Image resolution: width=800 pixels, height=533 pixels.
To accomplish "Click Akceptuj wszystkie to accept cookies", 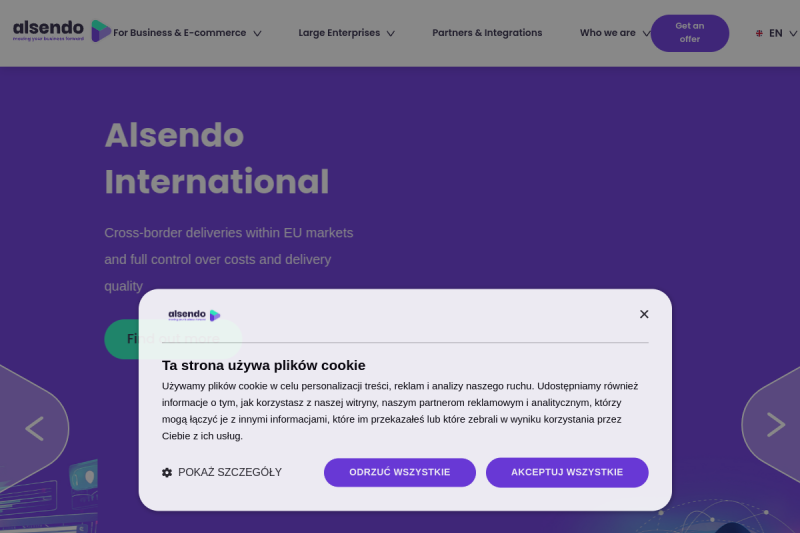I will [567, 472].
